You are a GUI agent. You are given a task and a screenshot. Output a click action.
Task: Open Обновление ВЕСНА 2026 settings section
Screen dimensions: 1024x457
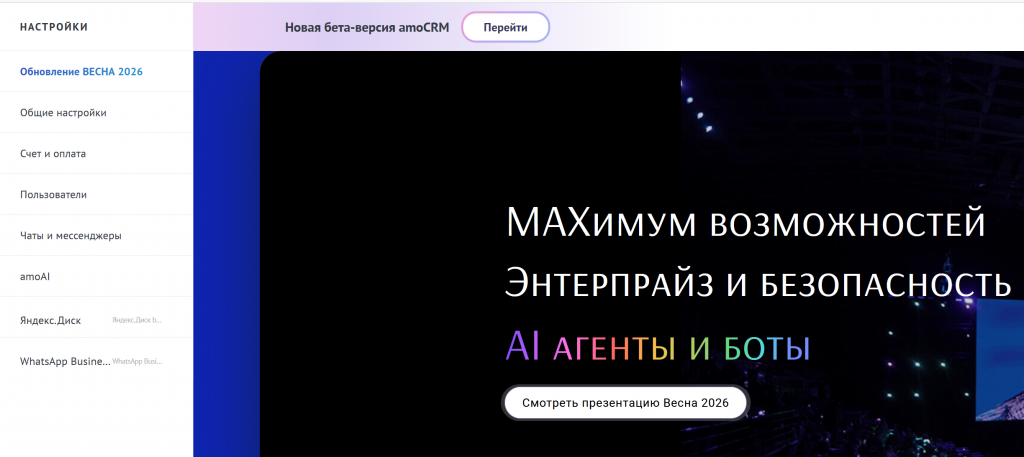96,72
